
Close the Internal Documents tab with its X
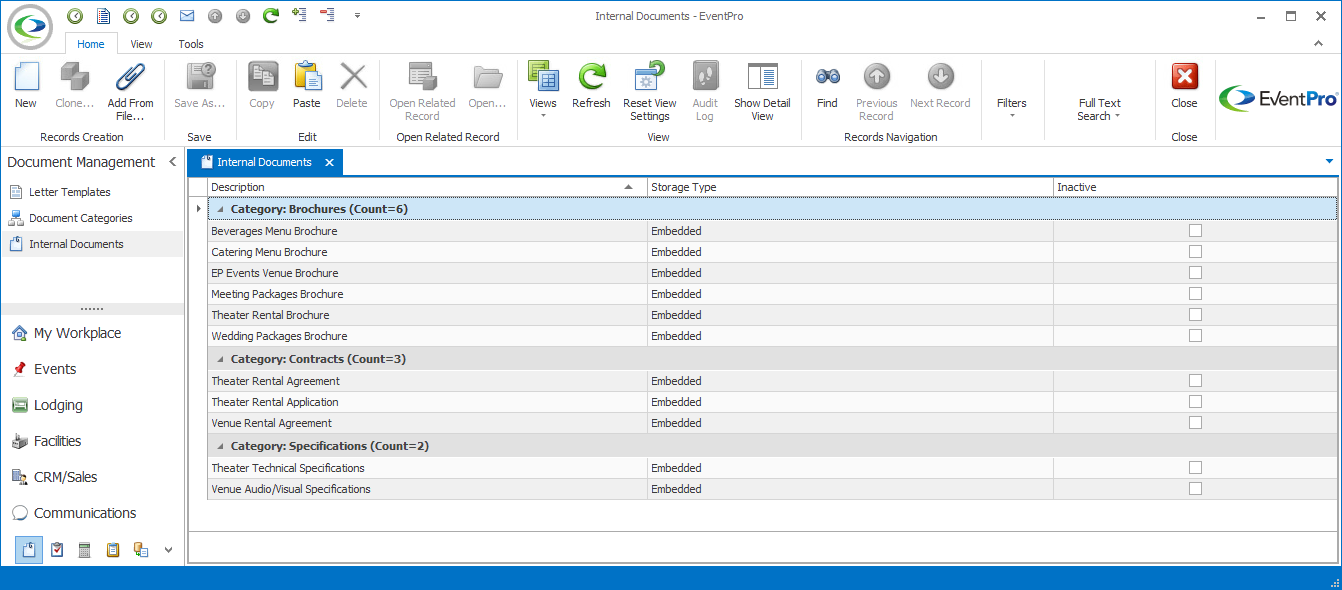tap(327, 162)
